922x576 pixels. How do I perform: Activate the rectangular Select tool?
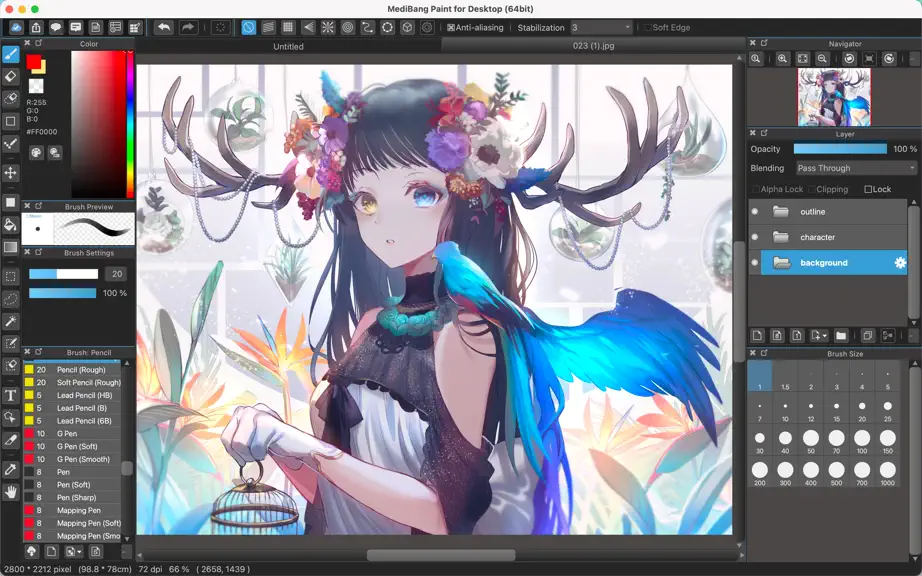11,276
